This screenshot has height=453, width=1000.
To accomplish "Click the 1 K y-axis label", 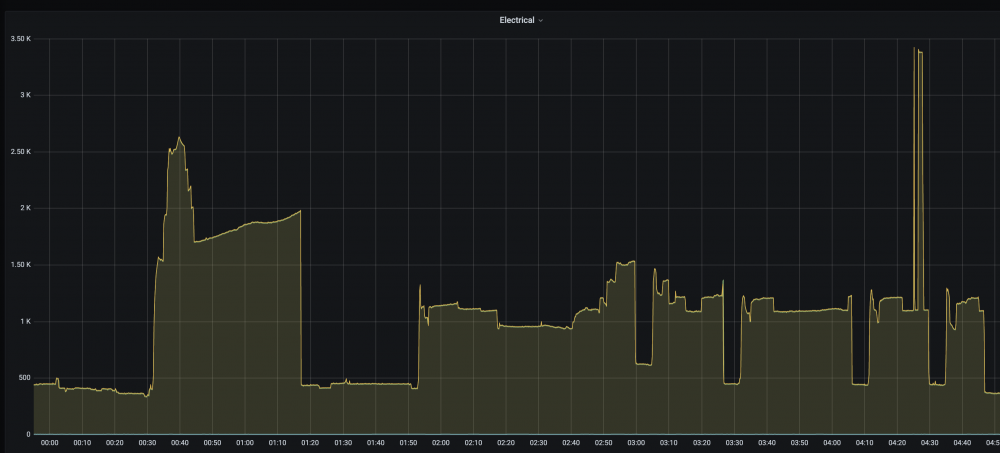I will (x=25, y=322).
